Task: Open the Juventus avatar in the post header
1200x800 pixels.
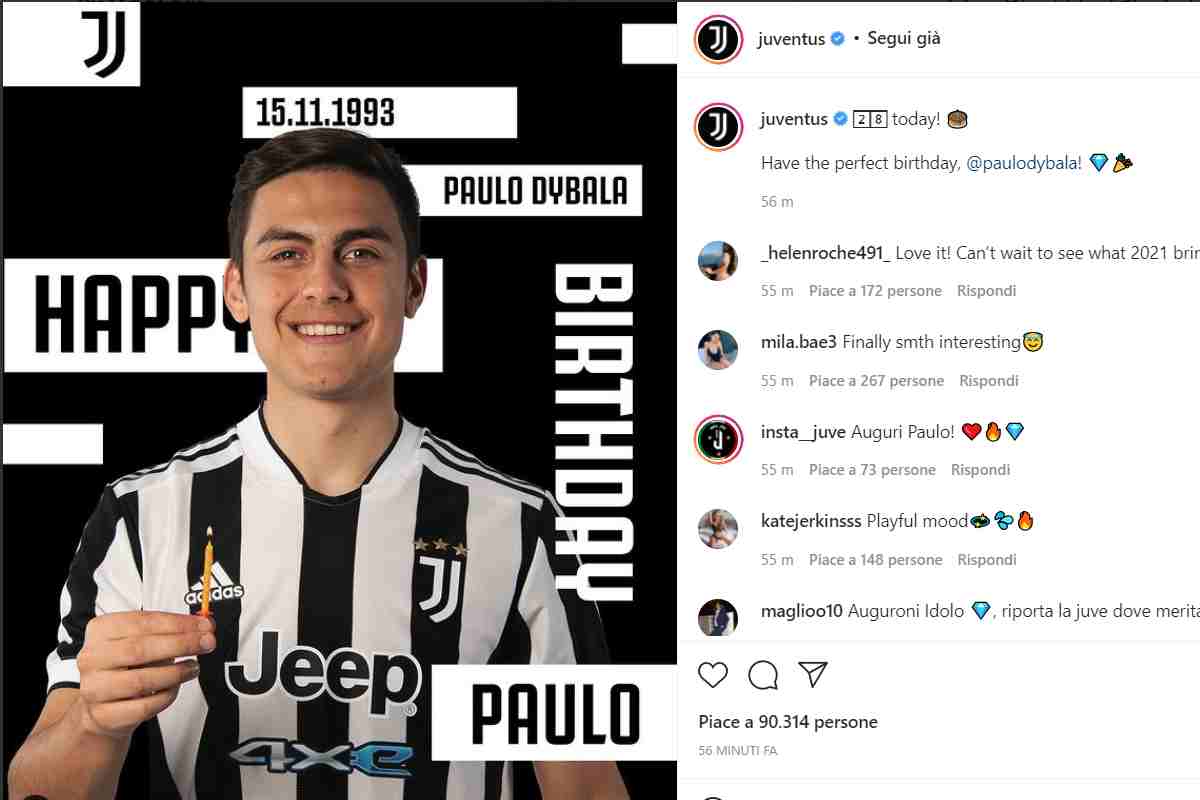Action: click(718, 40)
